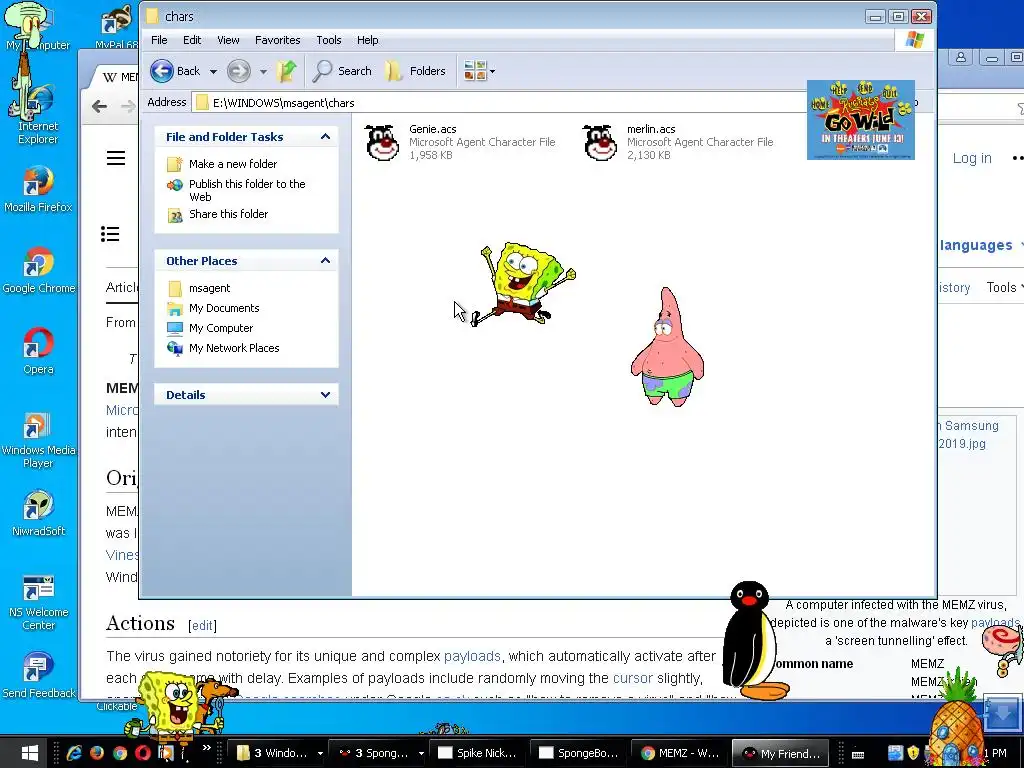This screenshot has height=768, width=1024.
Task: Click the Patrick Star agent character
Action: coord(667,347)
